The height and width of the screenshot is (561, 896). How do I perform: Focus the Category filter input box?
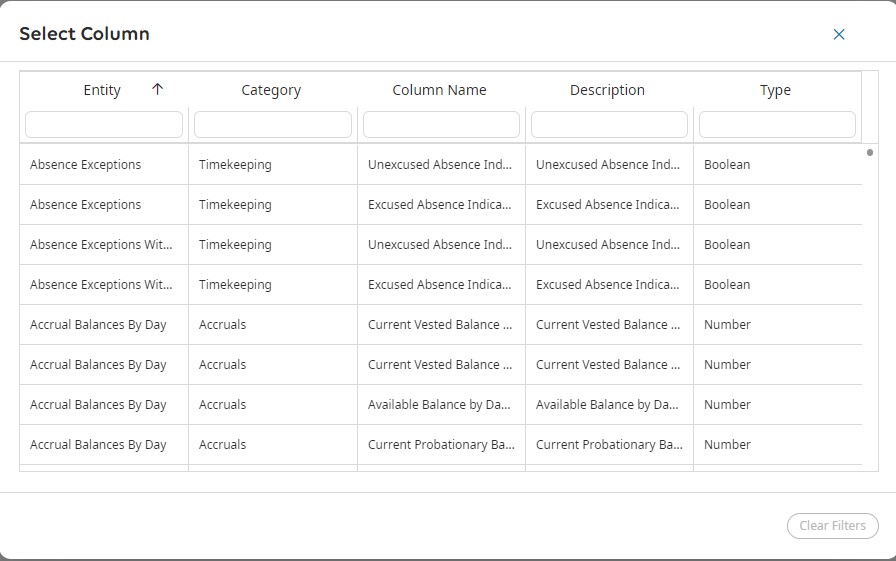272,124
